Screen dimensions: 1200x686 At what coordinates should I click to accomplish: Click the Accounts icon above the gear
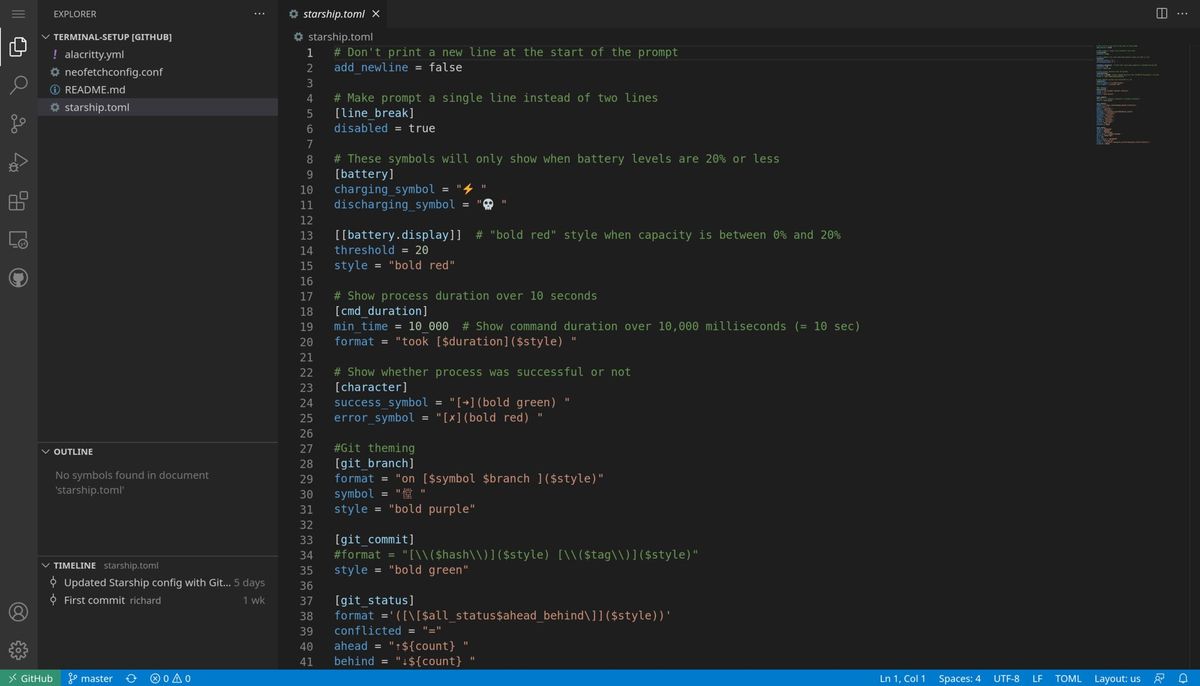(17, 612)
